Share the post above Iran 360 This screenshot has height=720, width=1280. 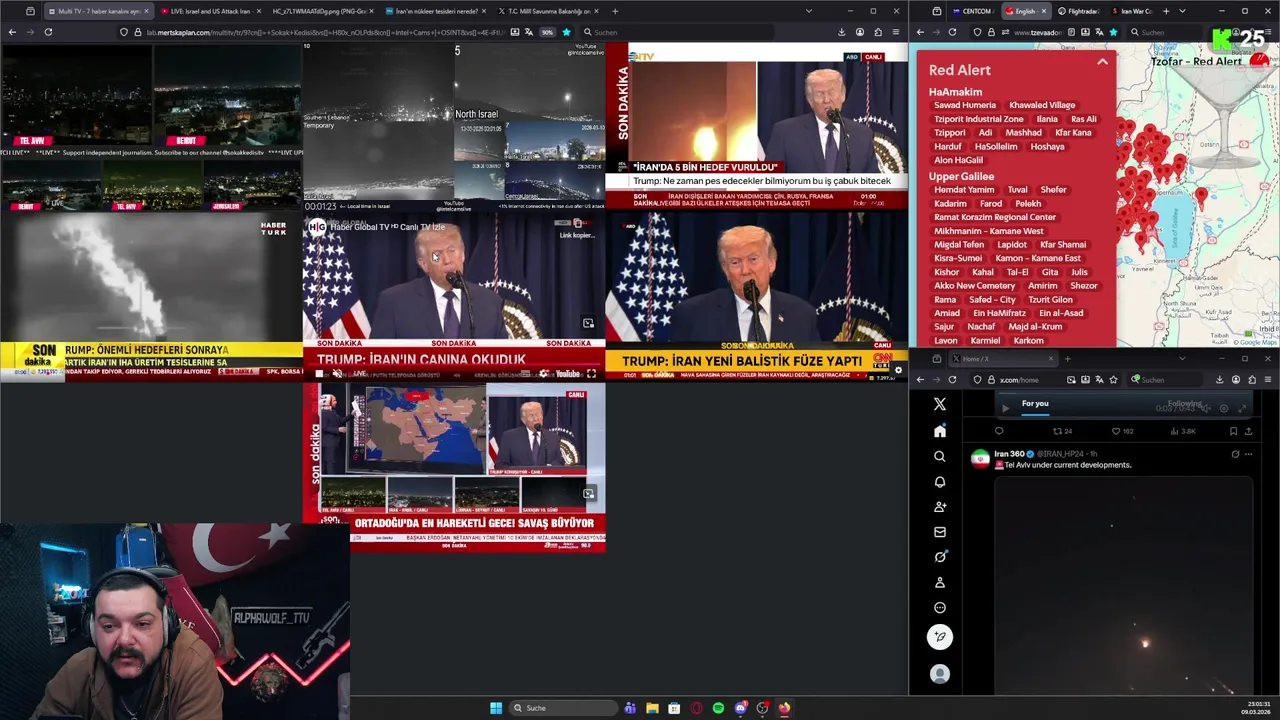[x=1248, y=431]
